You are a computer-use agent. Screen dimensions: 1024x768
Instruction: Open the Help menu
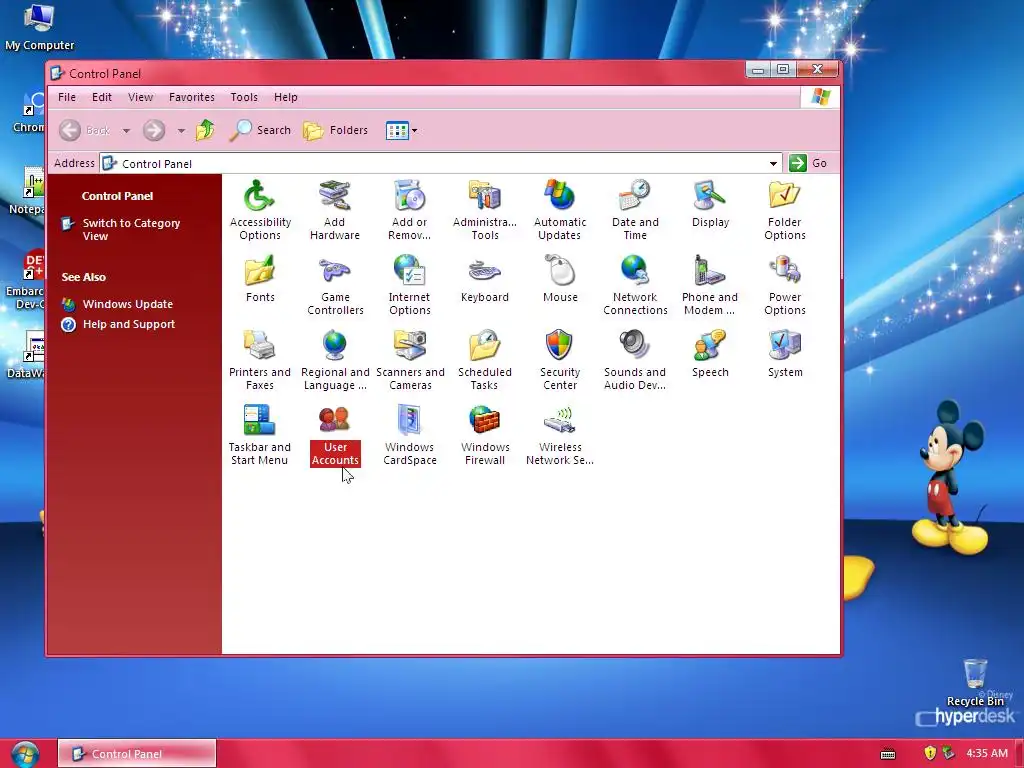(285, 97)
